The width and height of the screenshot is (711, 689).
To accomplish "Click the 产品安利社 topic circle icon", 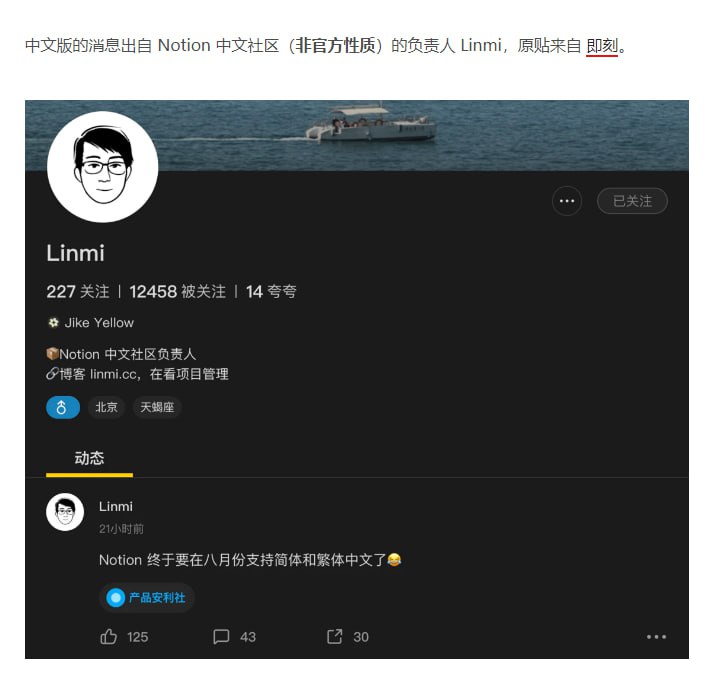I will [x=116, y=597].
